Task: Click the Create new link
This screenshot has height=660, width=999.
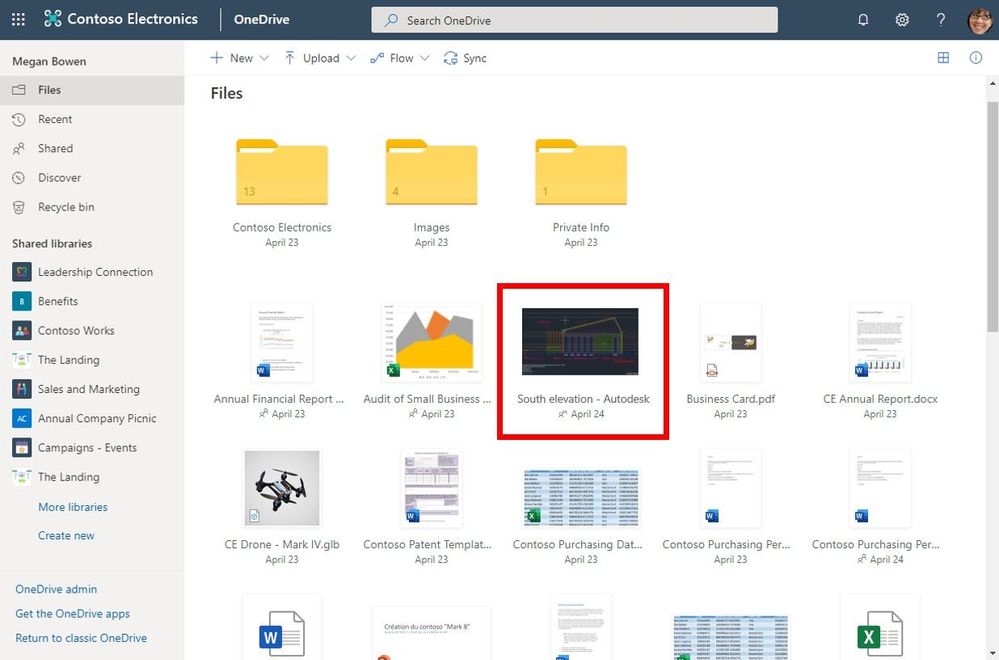Action: point(66,536)
